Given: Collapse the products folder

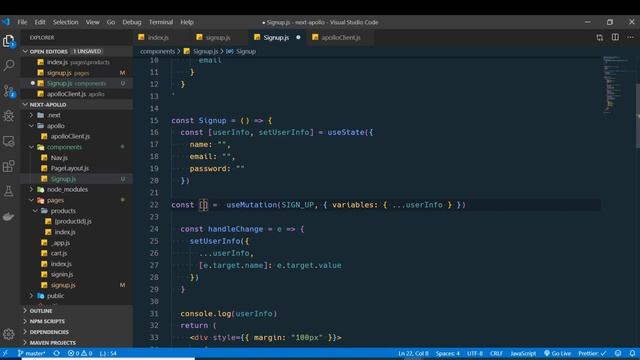Looking at the screenshot, I should [x=62, y=211].
